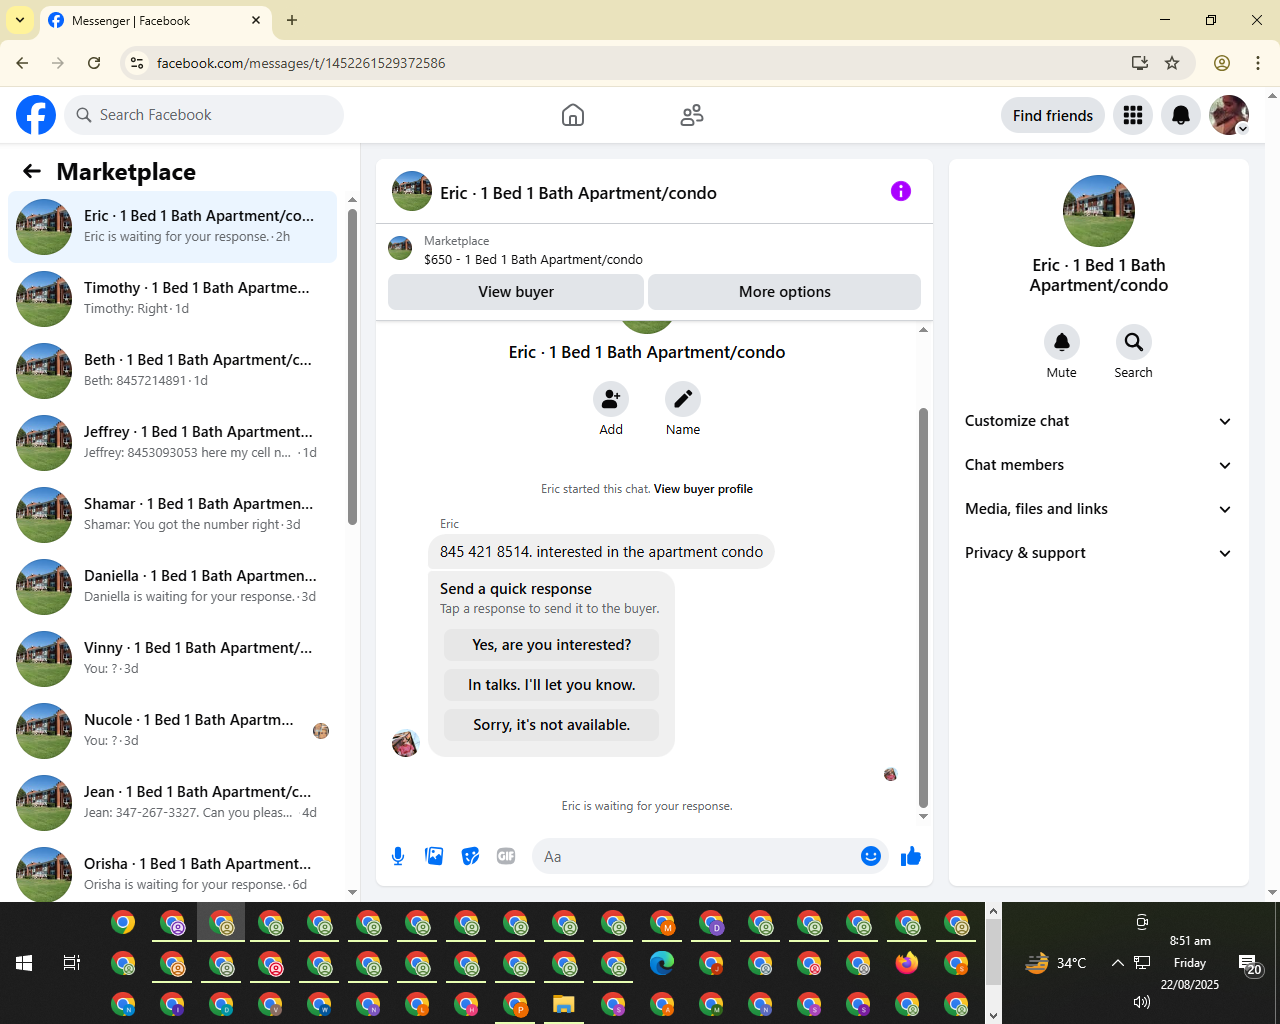
Task: Open View buyer profile link
Action: pos(703,489)
